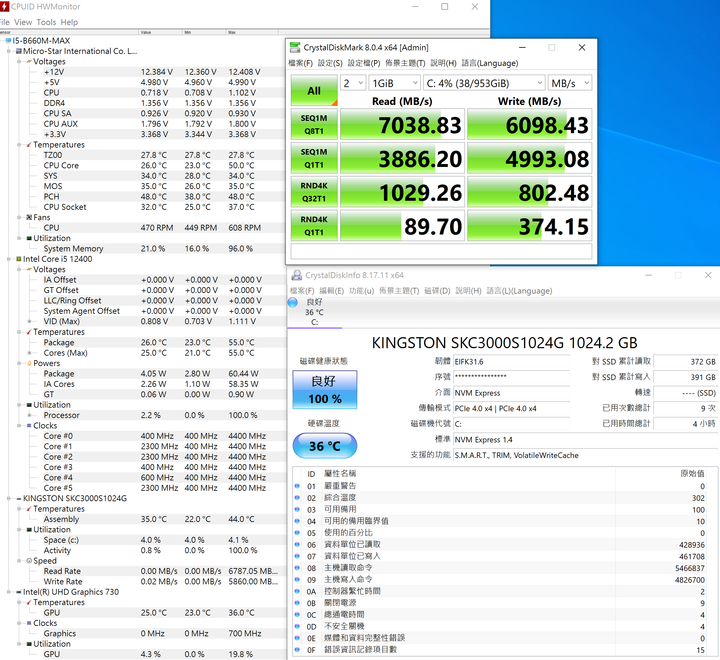Screen dimensions: 720x660
Task: Collapse the Intel(R) UHD Graphics 730 node
Action: (9, 592)
